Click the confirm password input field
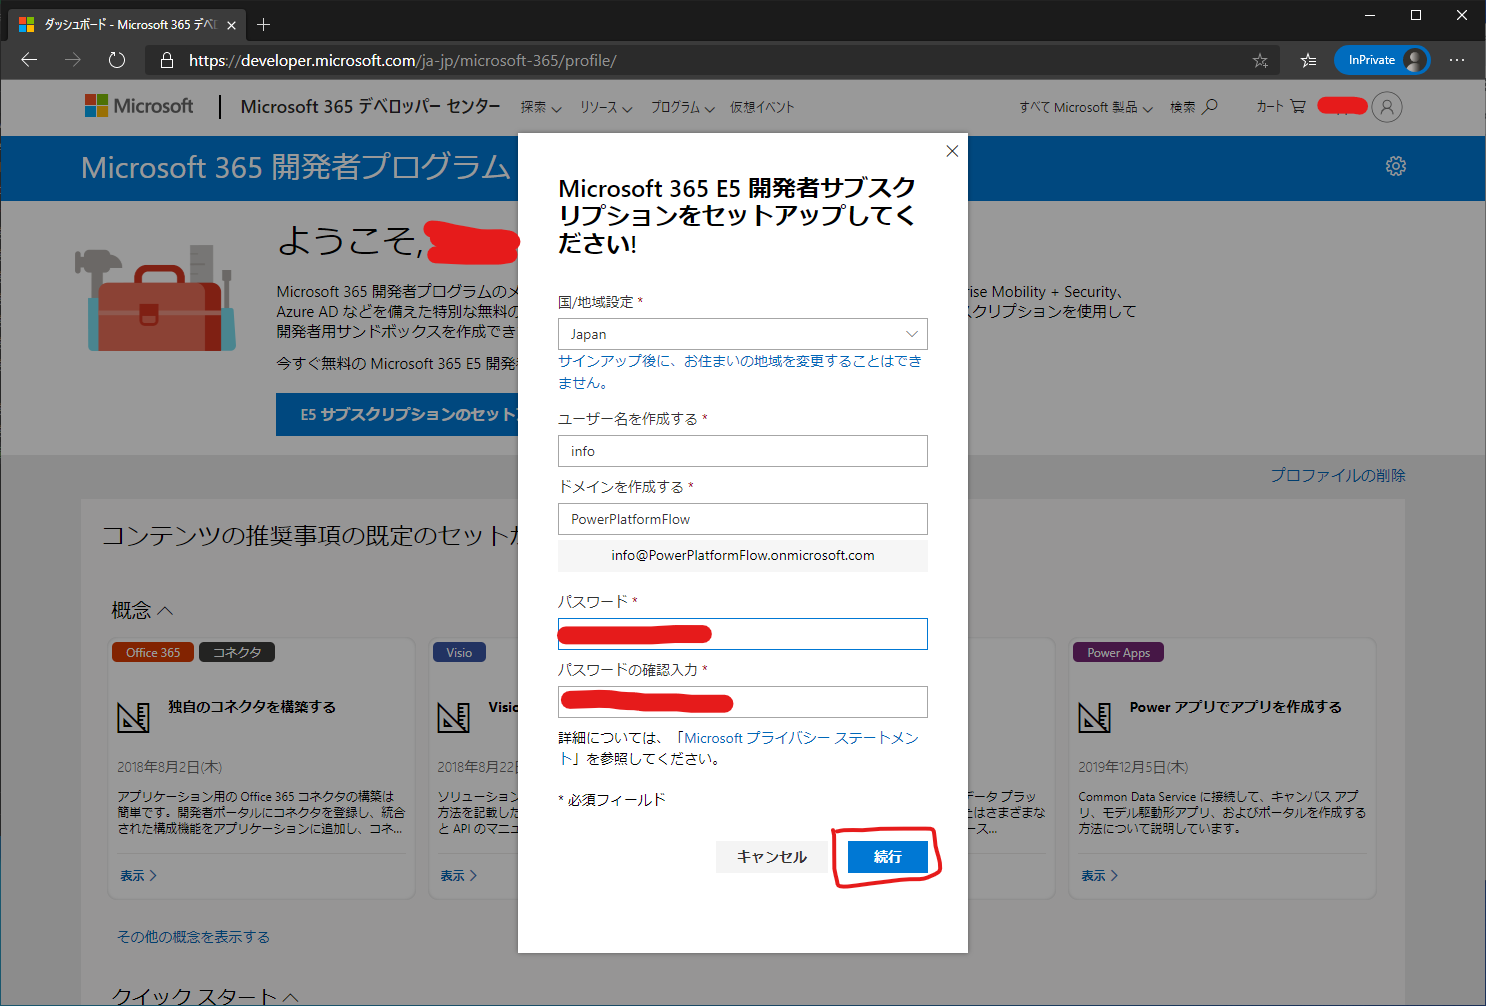This screenshot has height=1006, width=1486. click(x=743, y=702)
